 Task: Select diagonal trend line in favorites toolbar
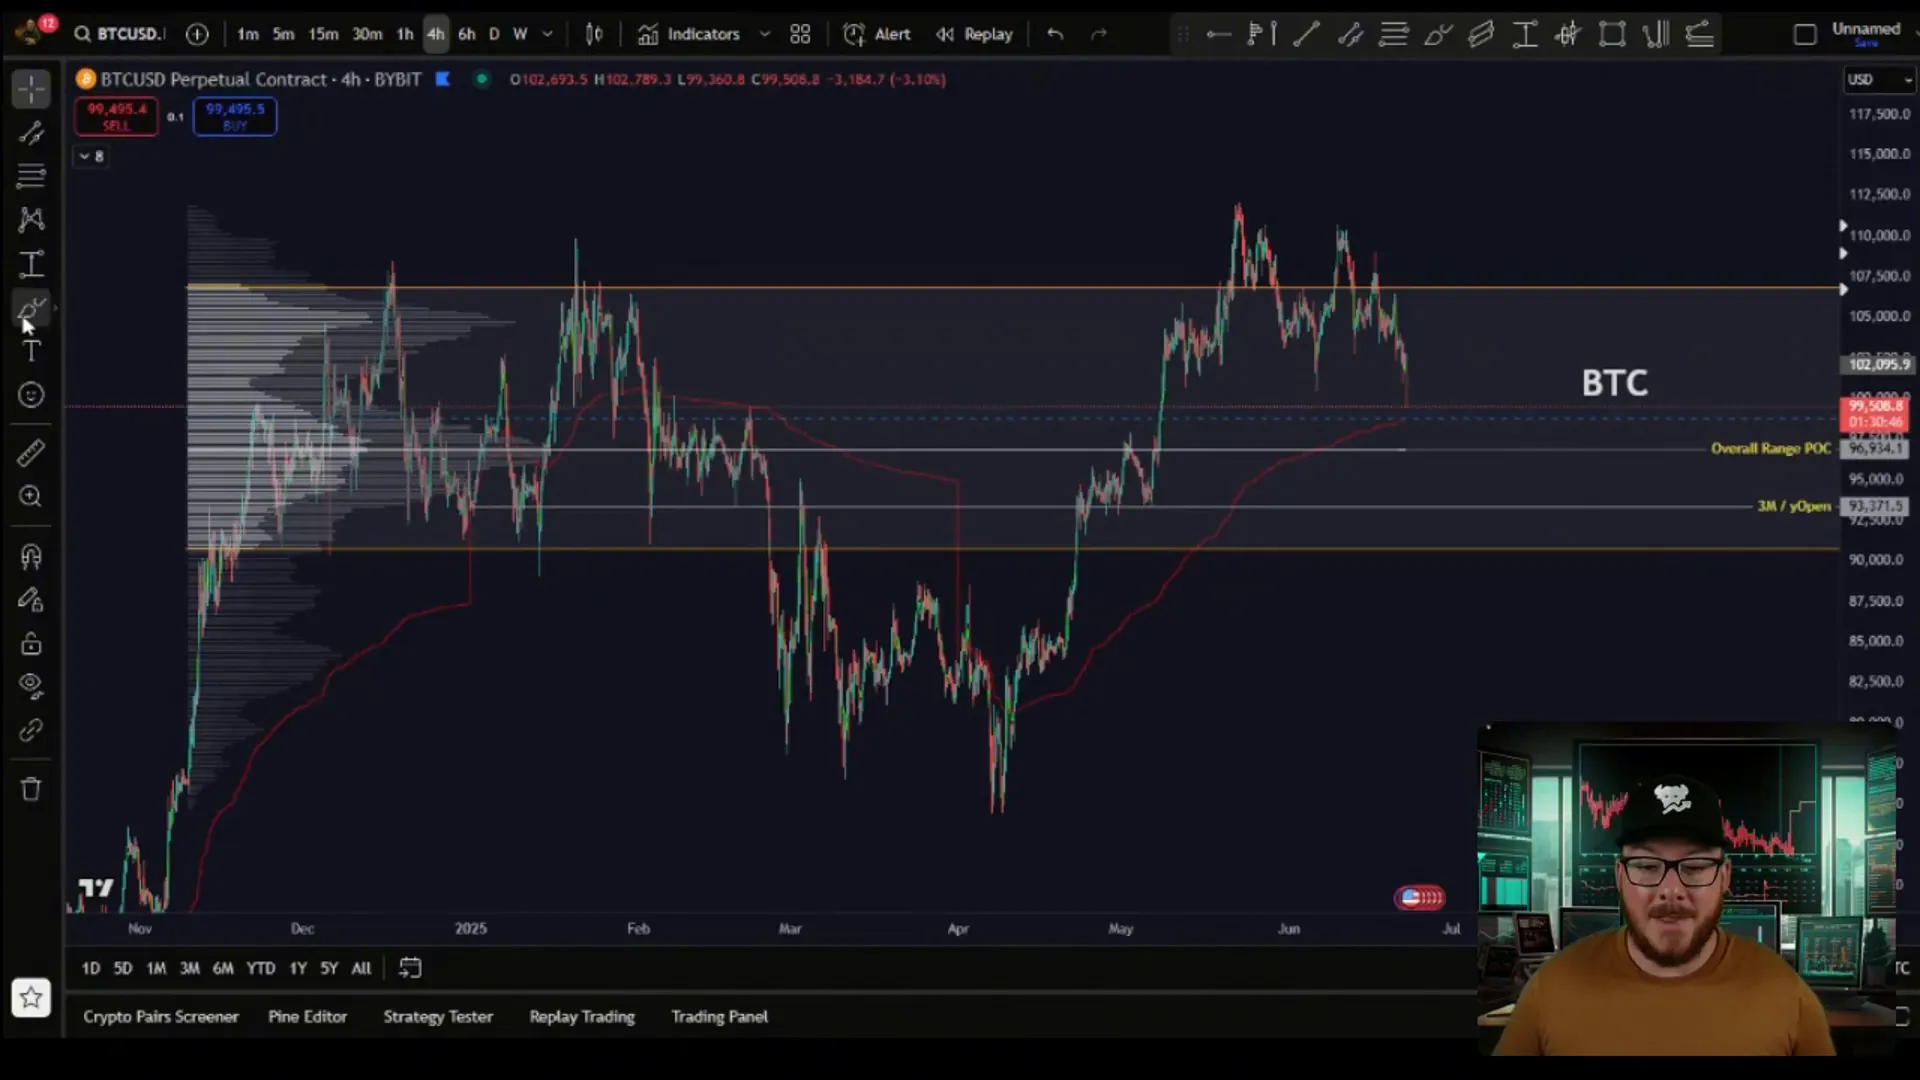tap(1306, 34)
